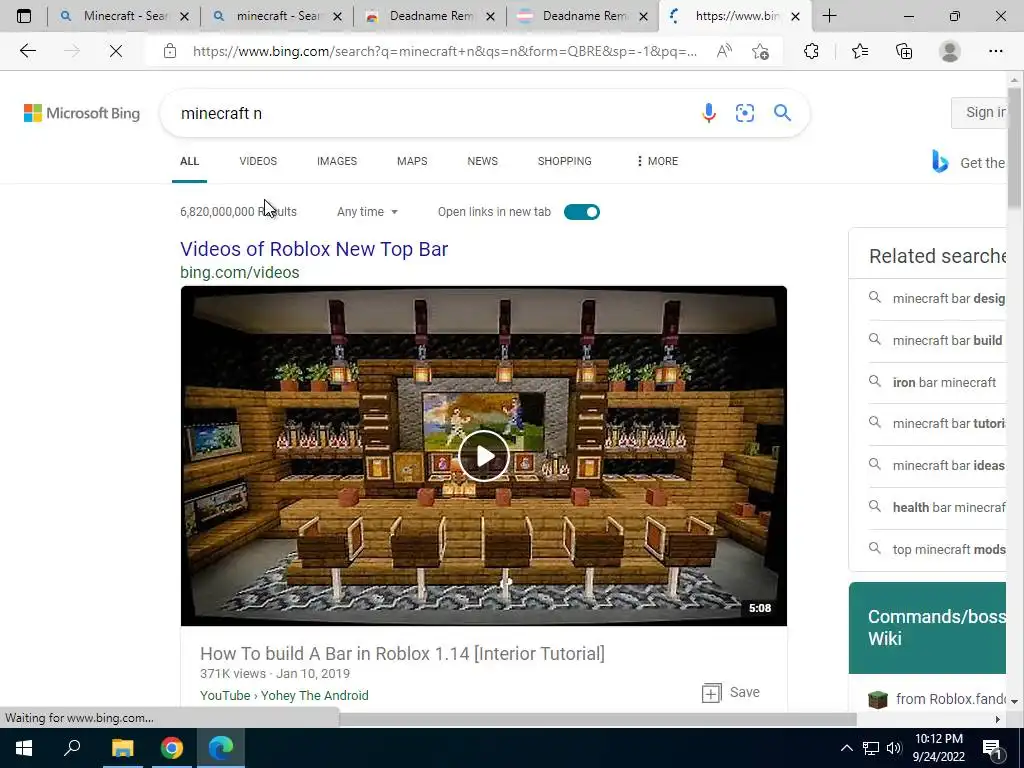The image size is (1024, 768).
Task: Expand the MORE search categories
Action: [x=657, y=161]
